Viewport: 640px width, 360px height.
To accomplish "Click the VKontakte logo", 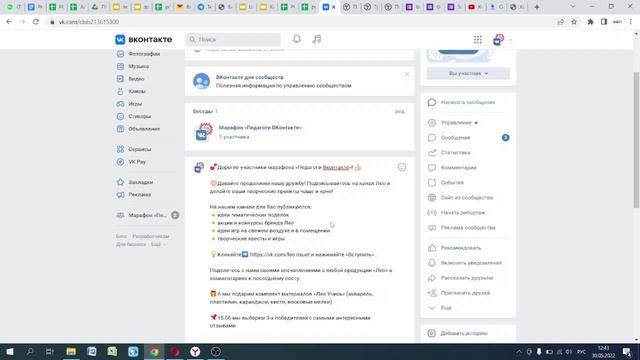I will pyautogui.click(x=144, y=40).
